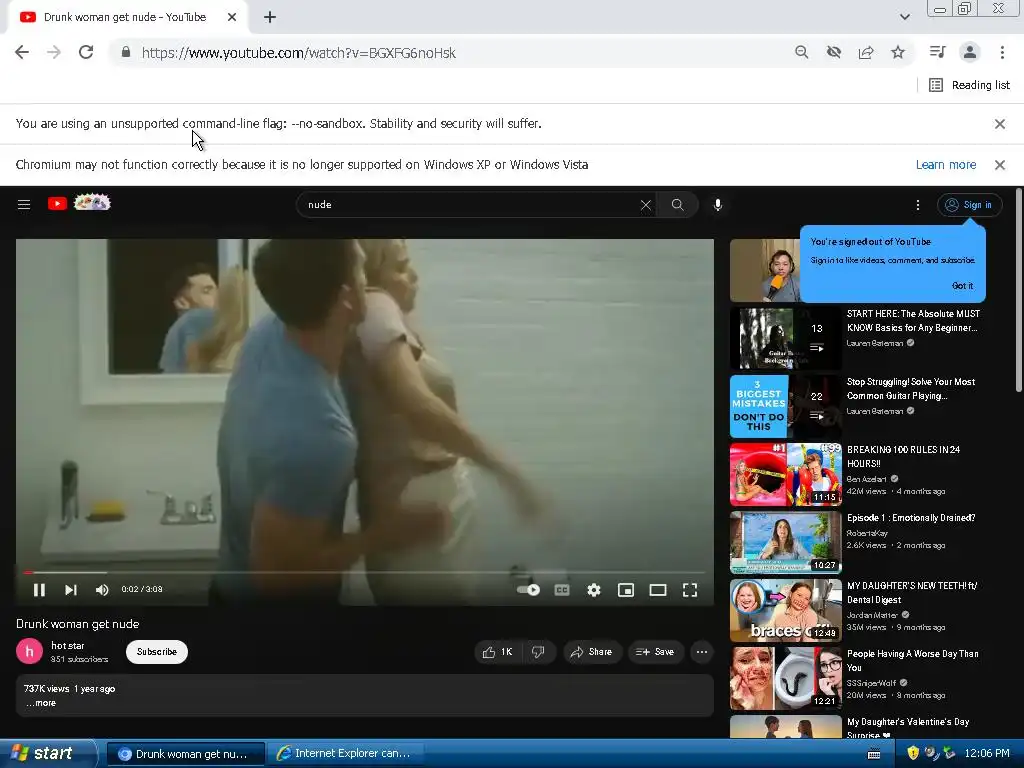Open the Reading list
The width and height of the screenshot is (1024, 768).
969,85
